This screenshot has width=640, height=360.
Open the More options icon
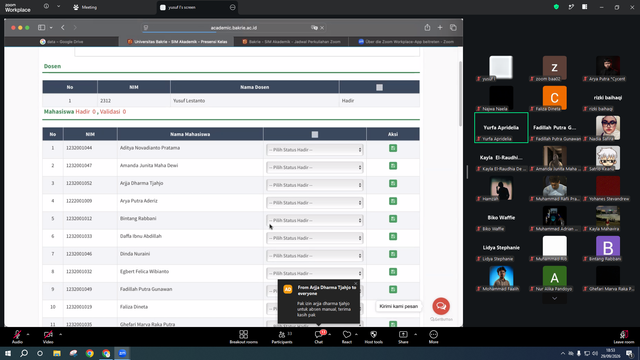433,335
